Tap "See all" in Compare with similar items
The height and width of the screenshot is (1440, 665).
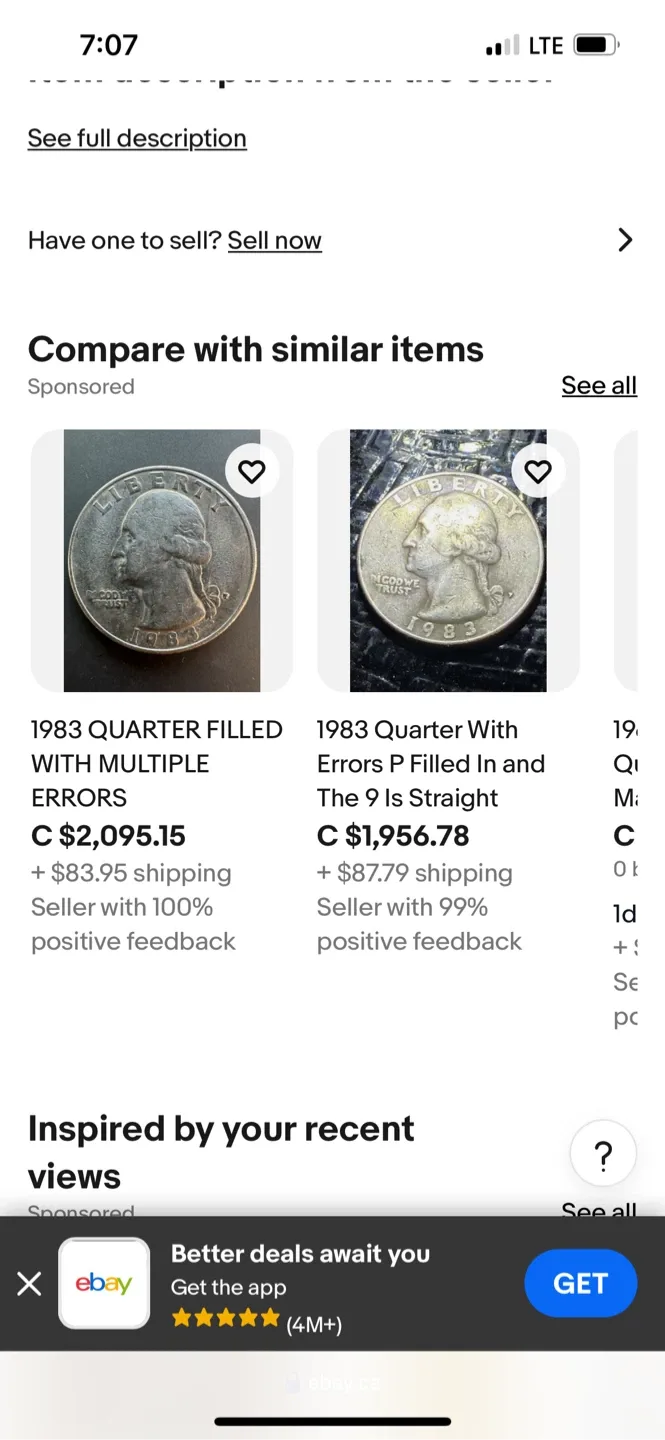point(599,385)
